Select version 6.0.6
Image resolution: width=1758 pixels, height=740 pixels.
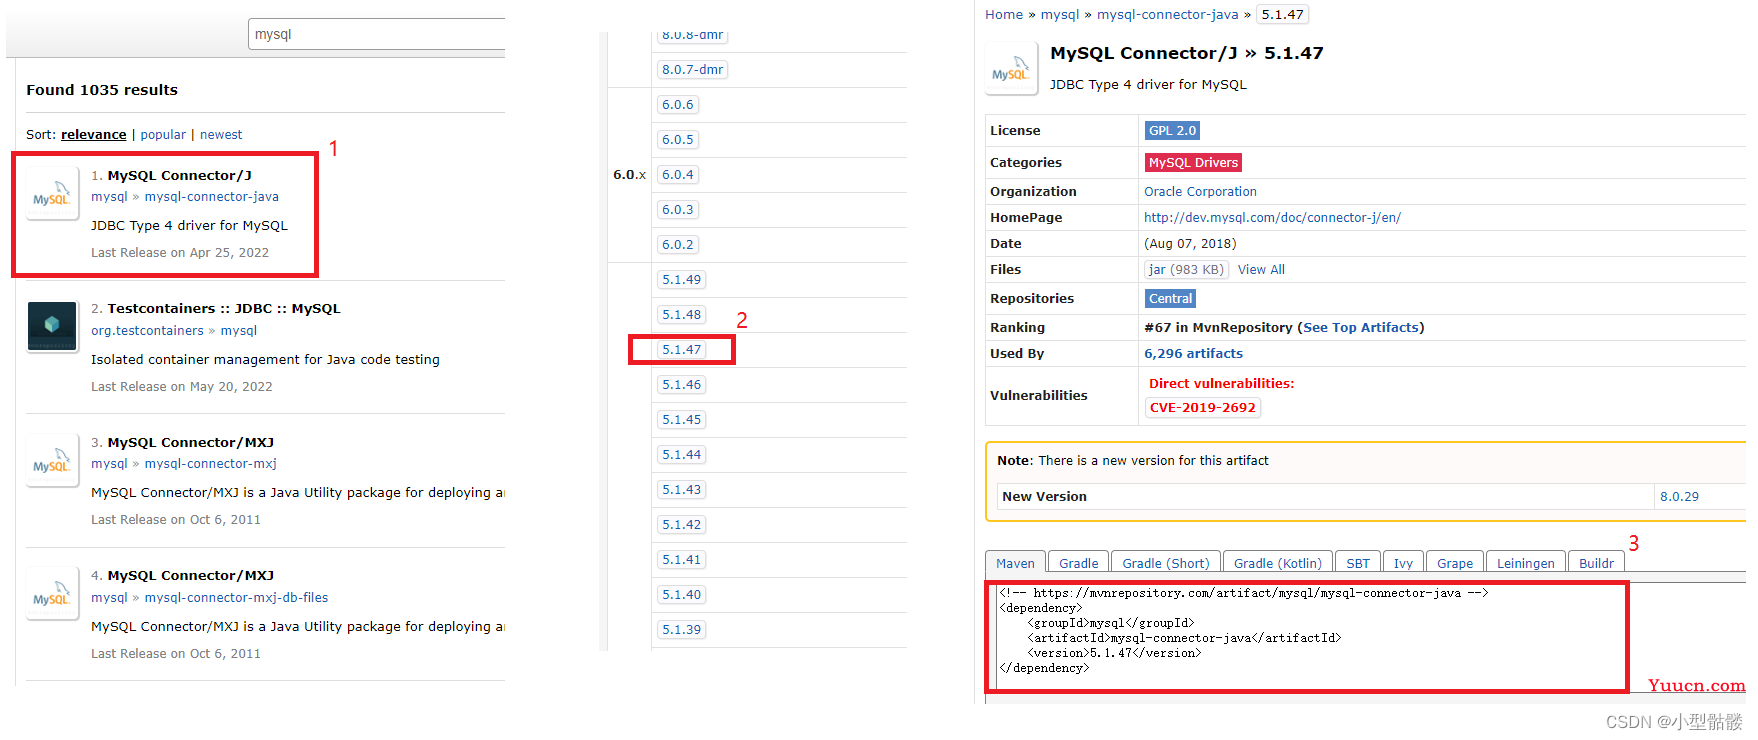coord(678,105)
